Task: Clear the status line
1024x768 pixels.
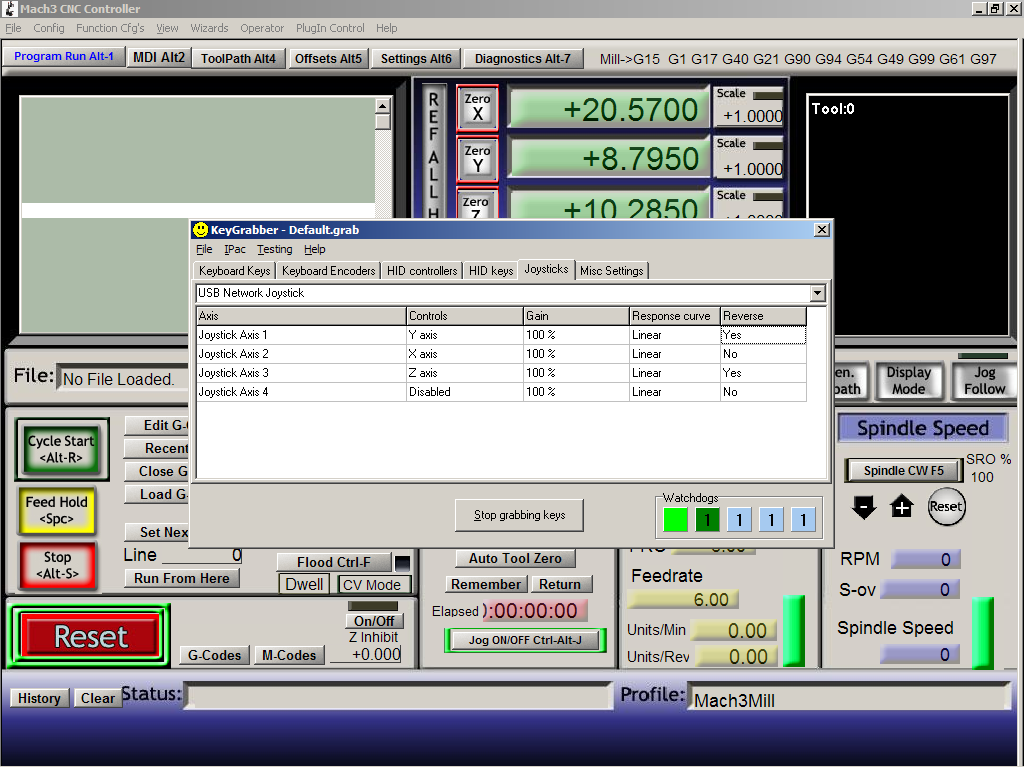Action: click(98, 698)
